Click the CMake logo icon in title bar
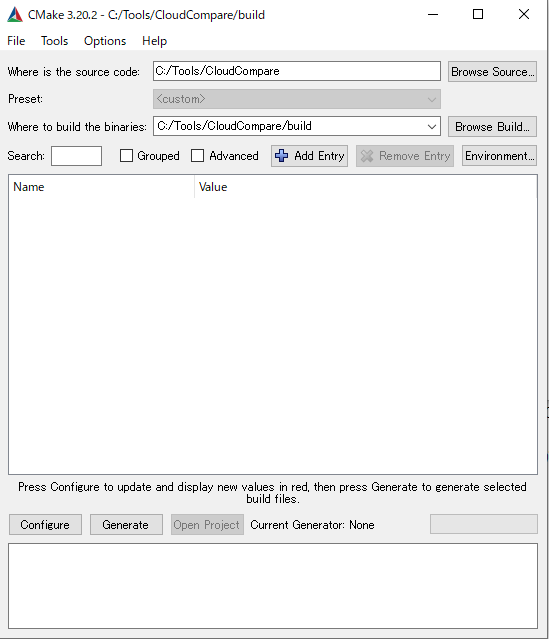 (15, 15)
